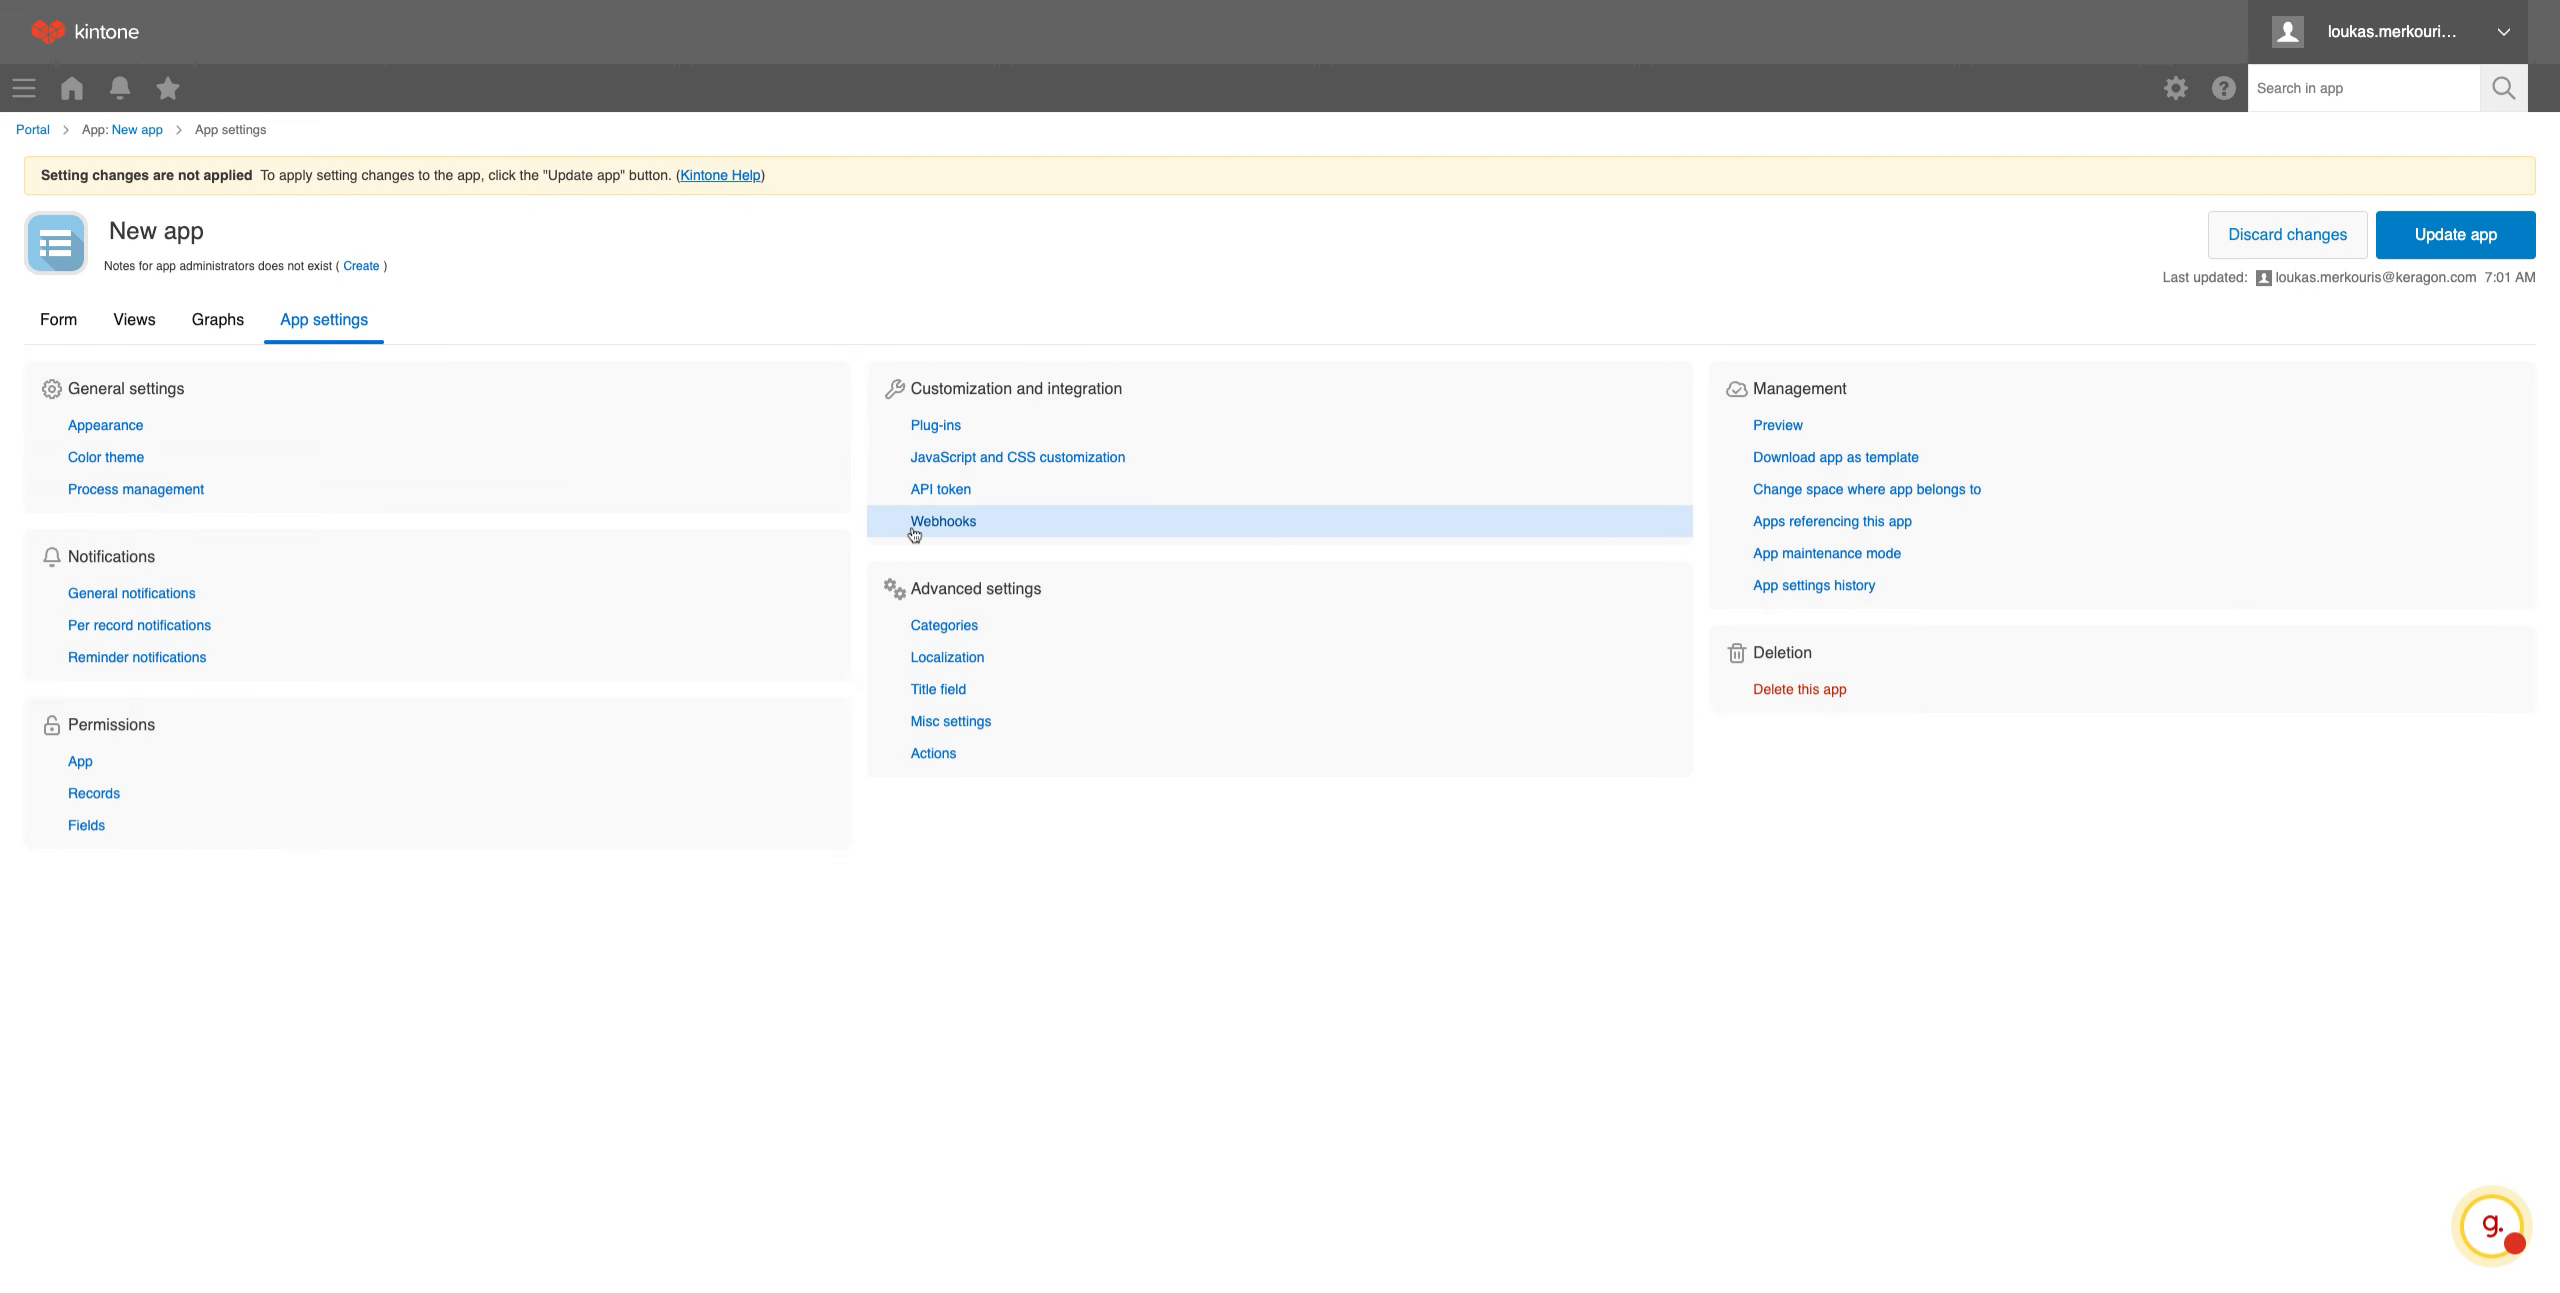Viewport: 2560px width, 1293px height.
Task: Switch to the Graphs tab
Action: coord(217,319)
